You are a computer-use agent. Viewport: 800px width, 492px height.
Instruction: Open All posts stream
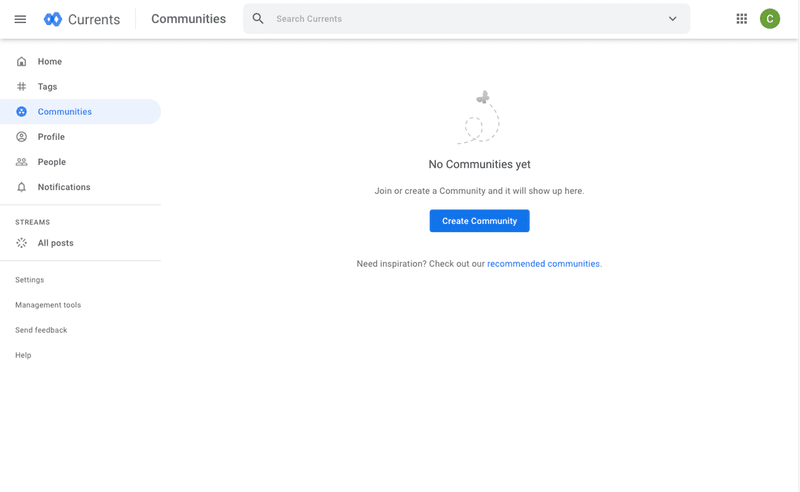(55, 243)
